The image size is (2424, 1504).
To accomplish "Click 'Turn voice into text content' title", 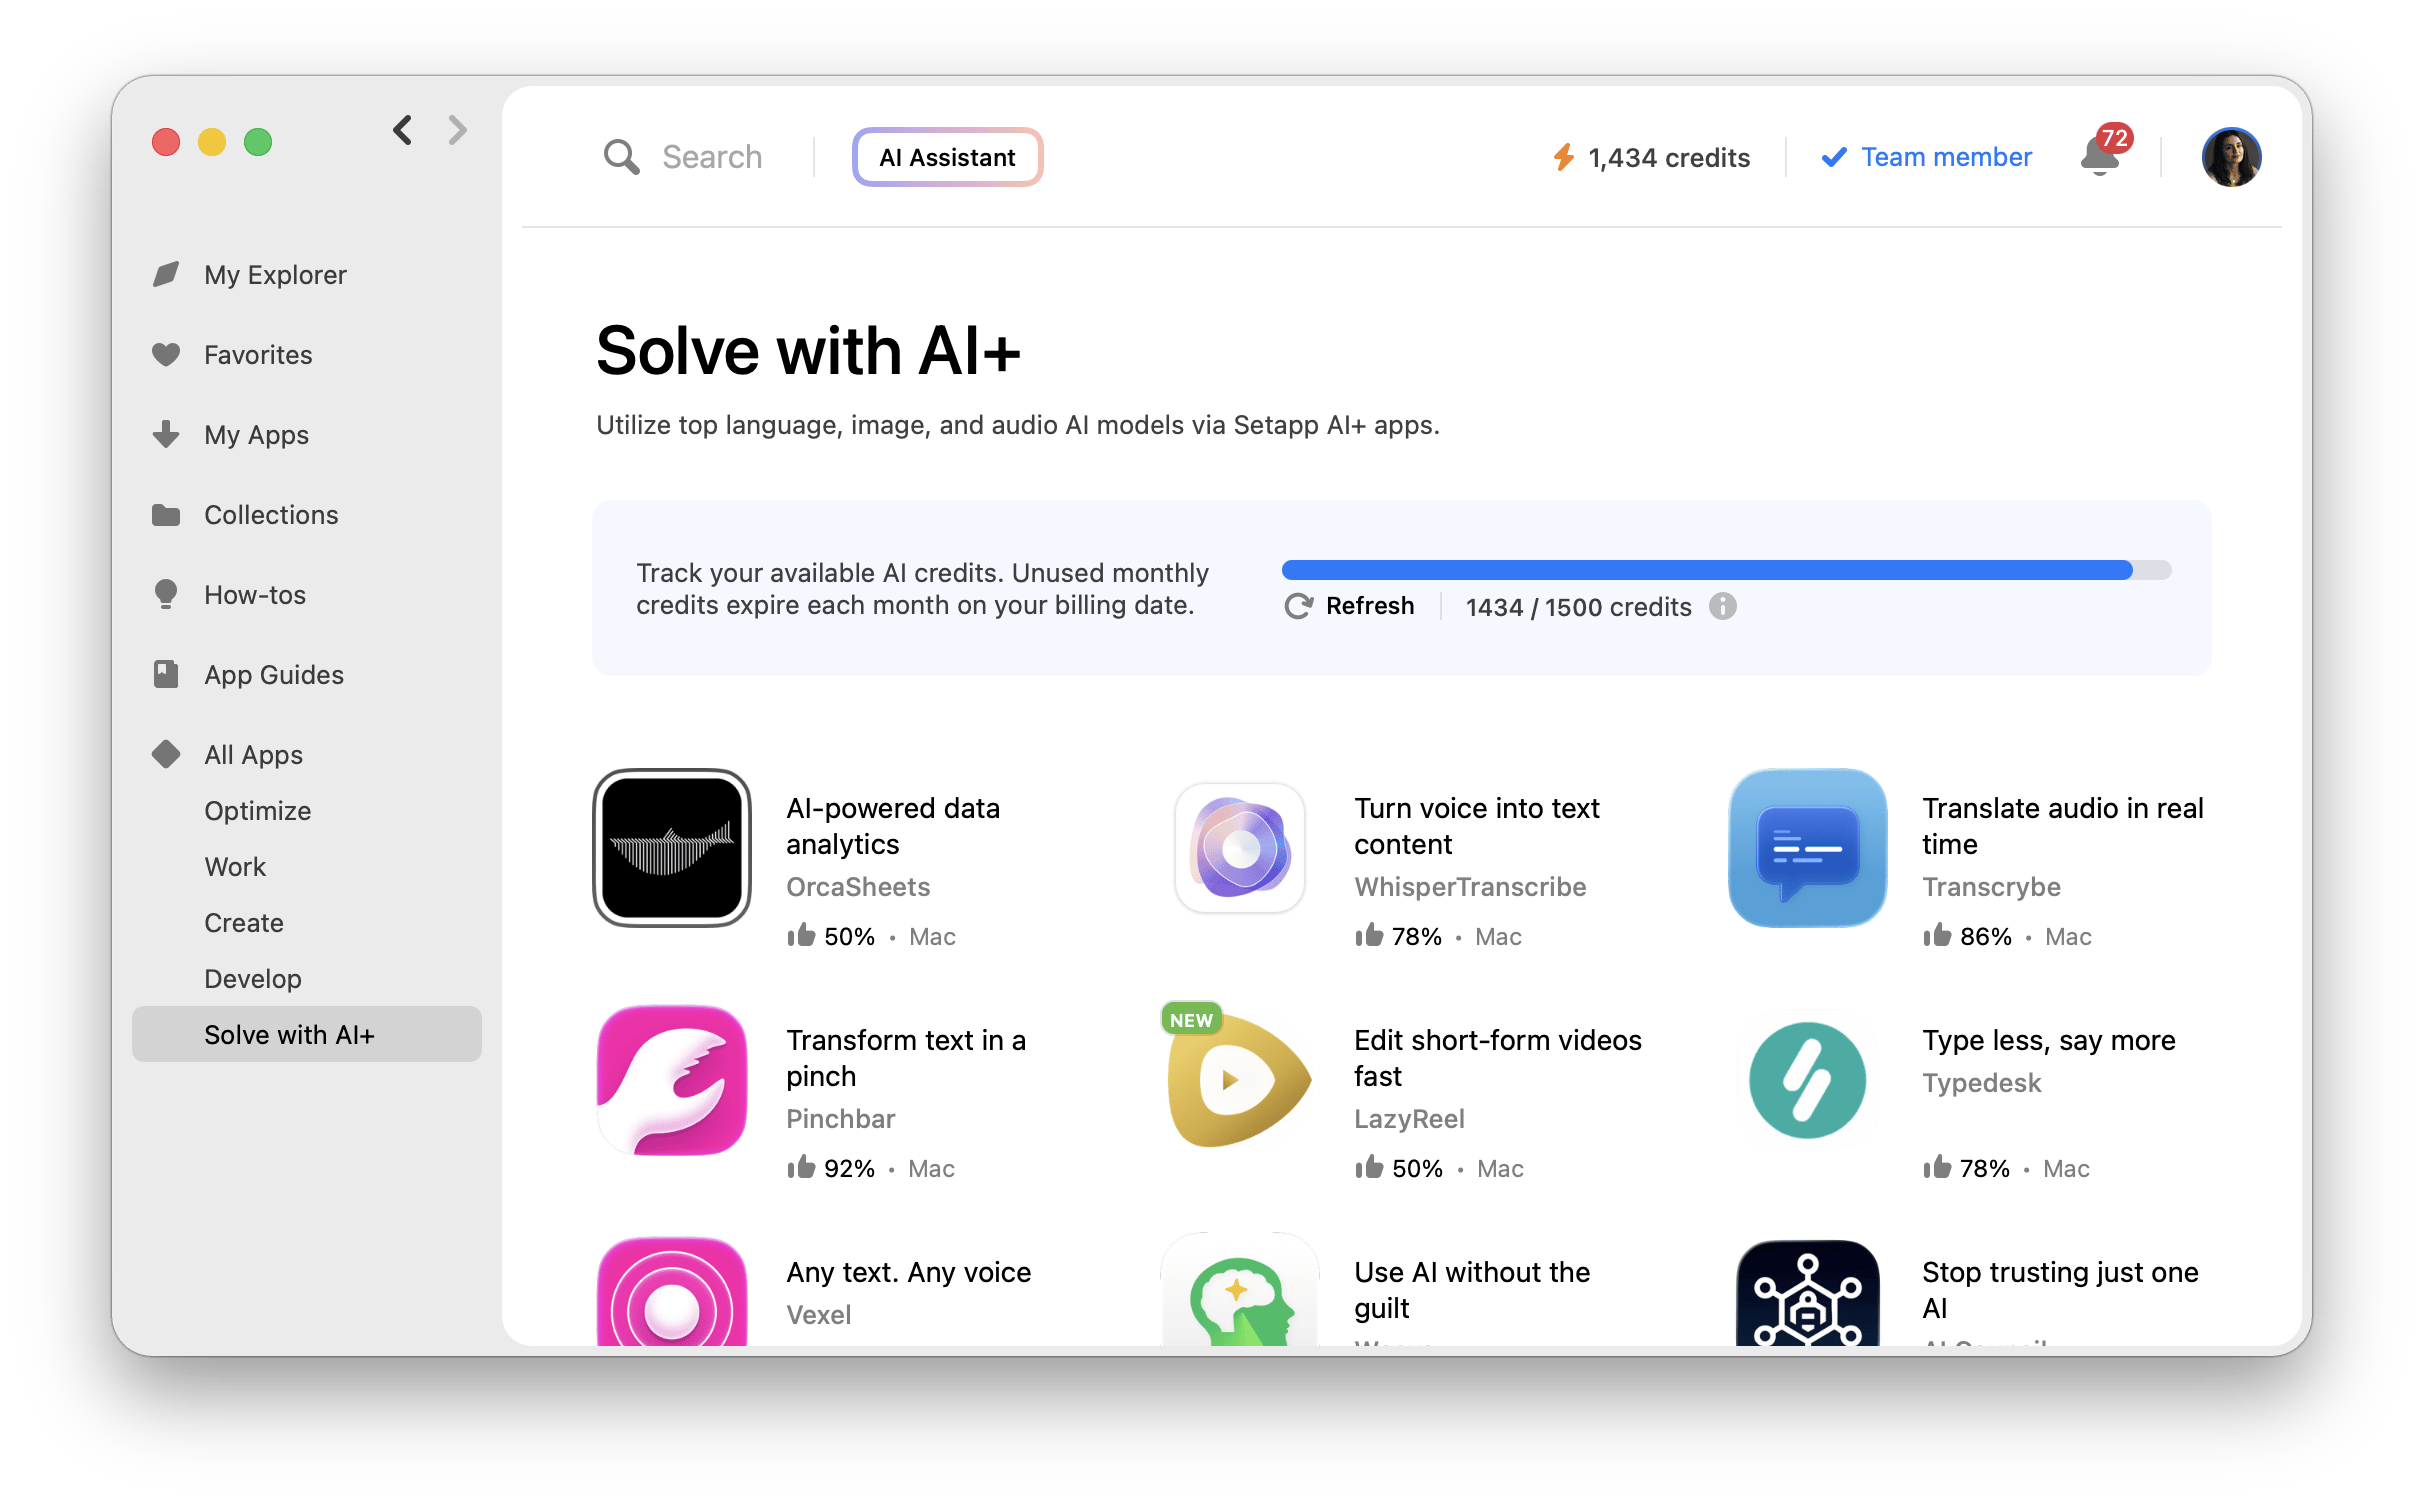I will coord(1477,826).
